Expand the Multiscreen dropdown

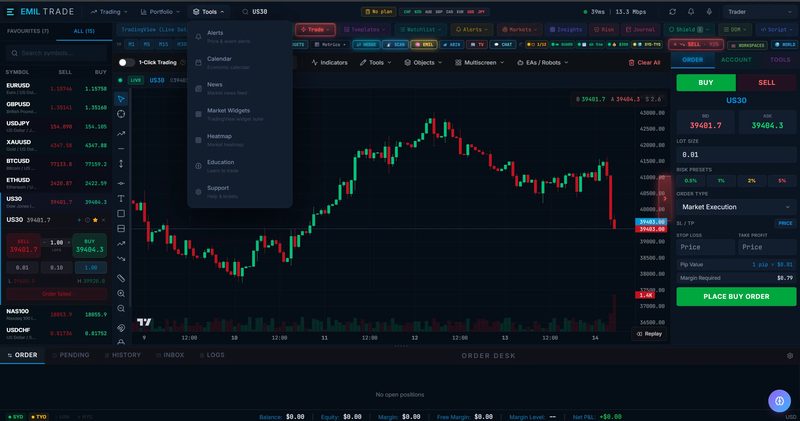click(479, 62)
